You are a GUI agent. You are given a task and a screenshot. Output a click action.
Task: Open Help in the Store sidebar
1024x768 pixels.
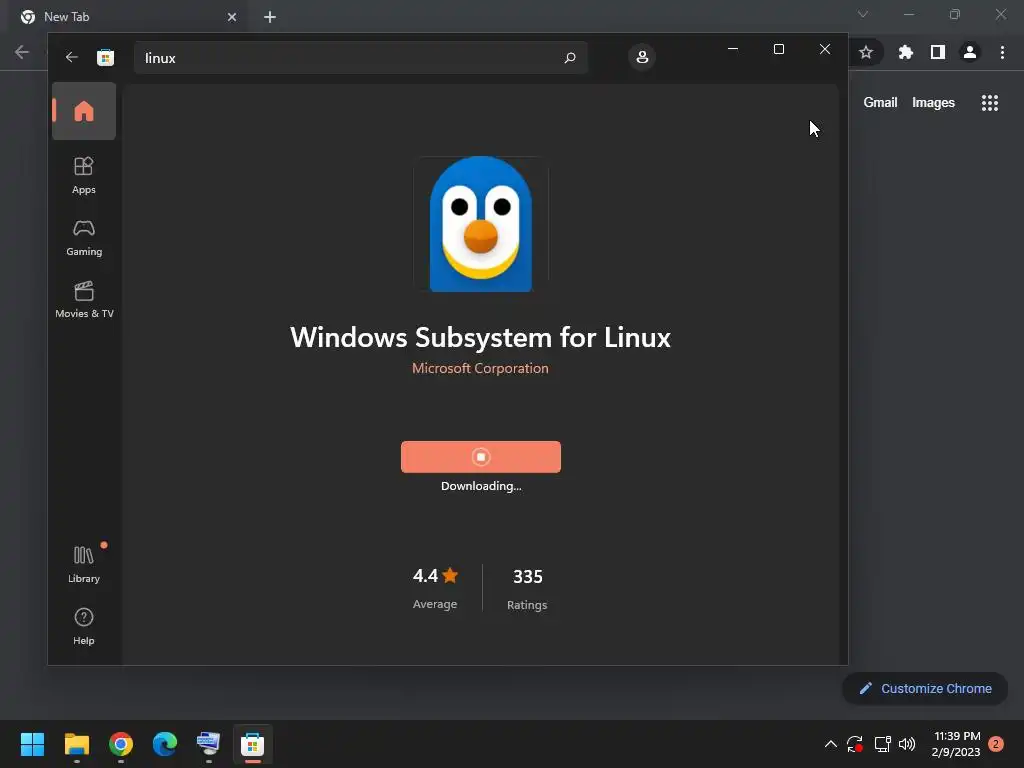[84, 626]
